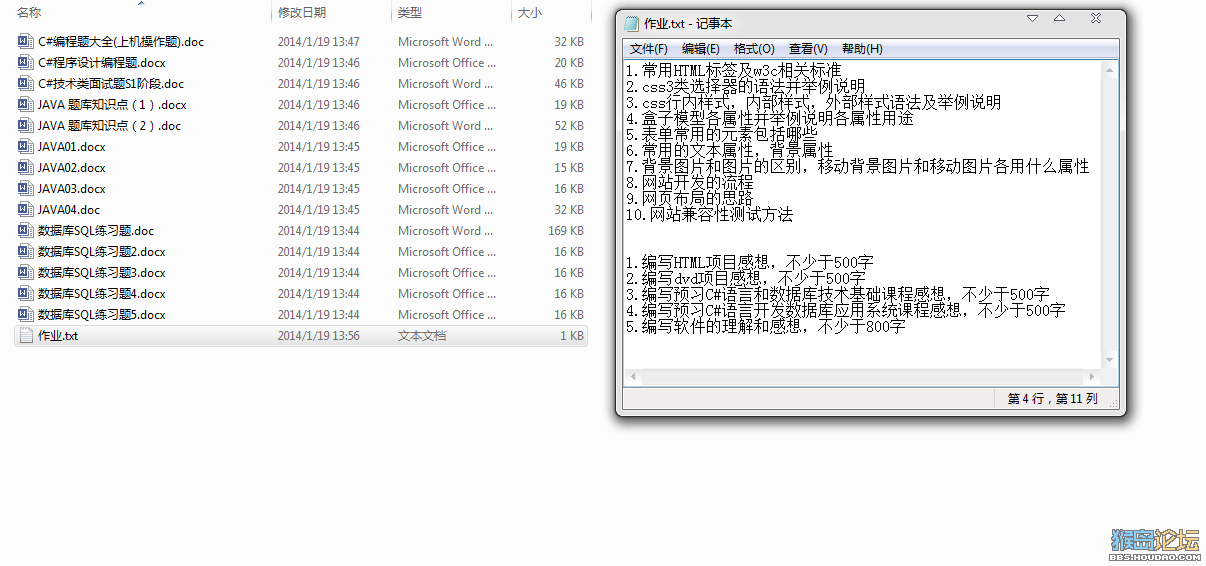Click Word icon of 数据库SQL练习题4.docx
The width and height of the screenshot is (1206, 566).
coord(26,294)
